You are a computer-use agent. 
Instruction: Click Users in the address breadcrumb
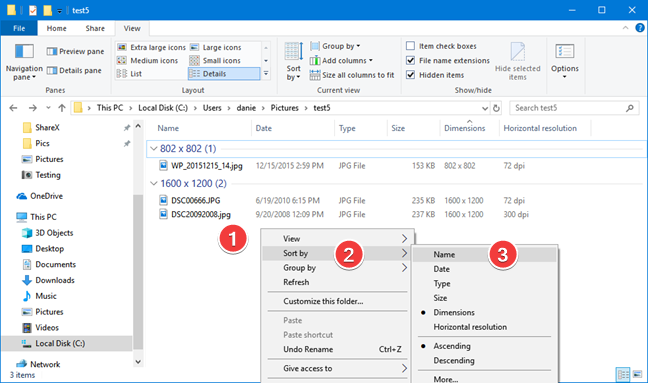212,108
